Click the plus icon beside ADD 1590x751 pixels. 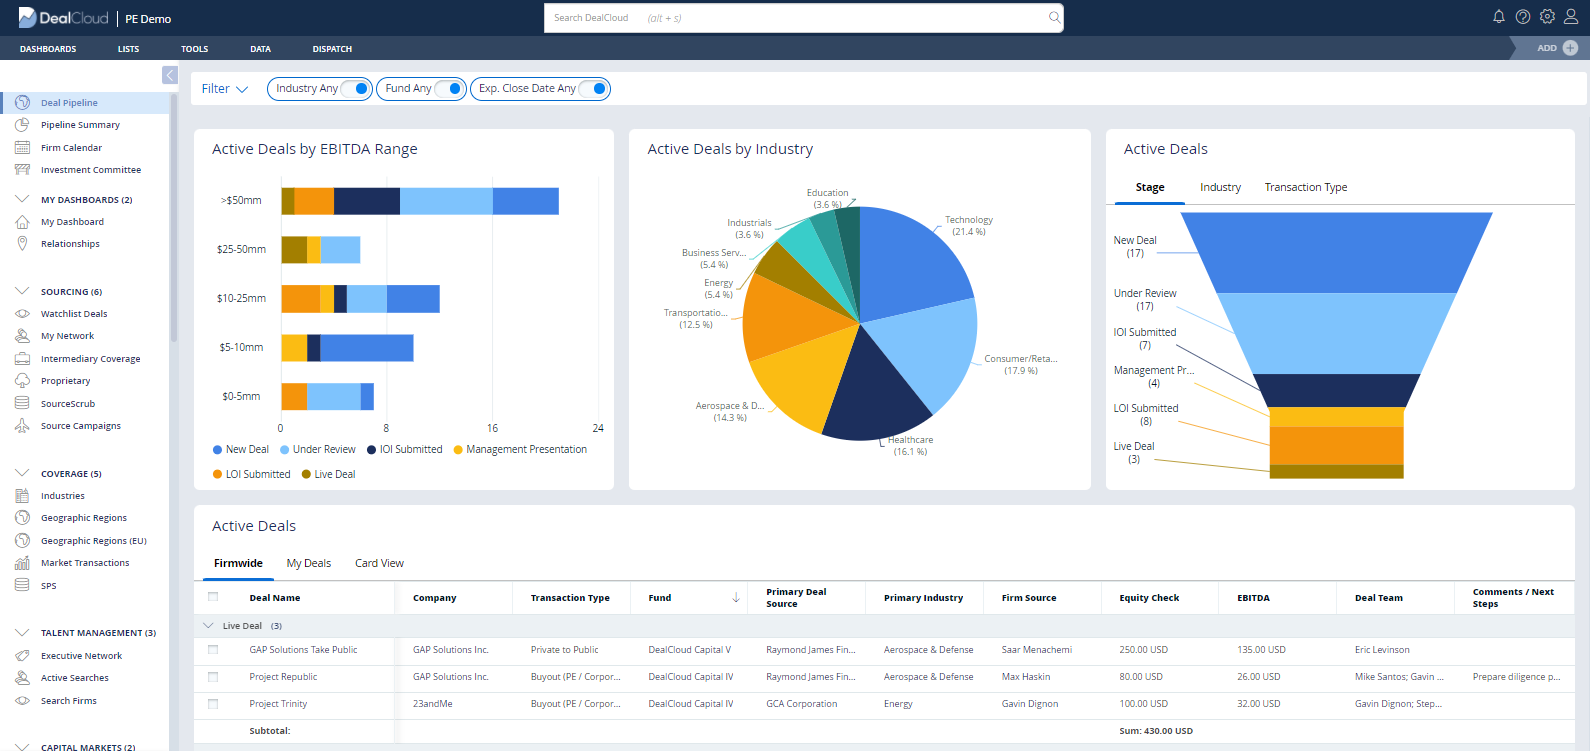click(x=1570, y=48)
